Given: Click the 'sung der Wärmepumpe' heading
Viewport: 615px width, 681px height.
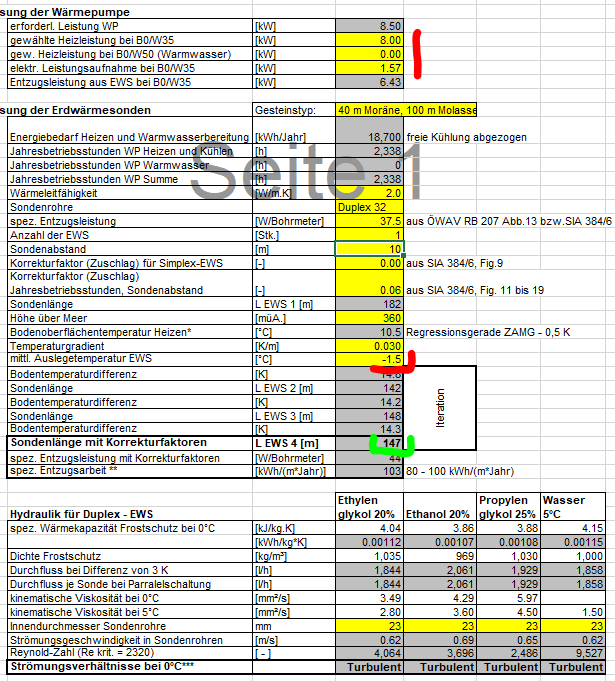Looking at the screenshot, I should (65, 12).
